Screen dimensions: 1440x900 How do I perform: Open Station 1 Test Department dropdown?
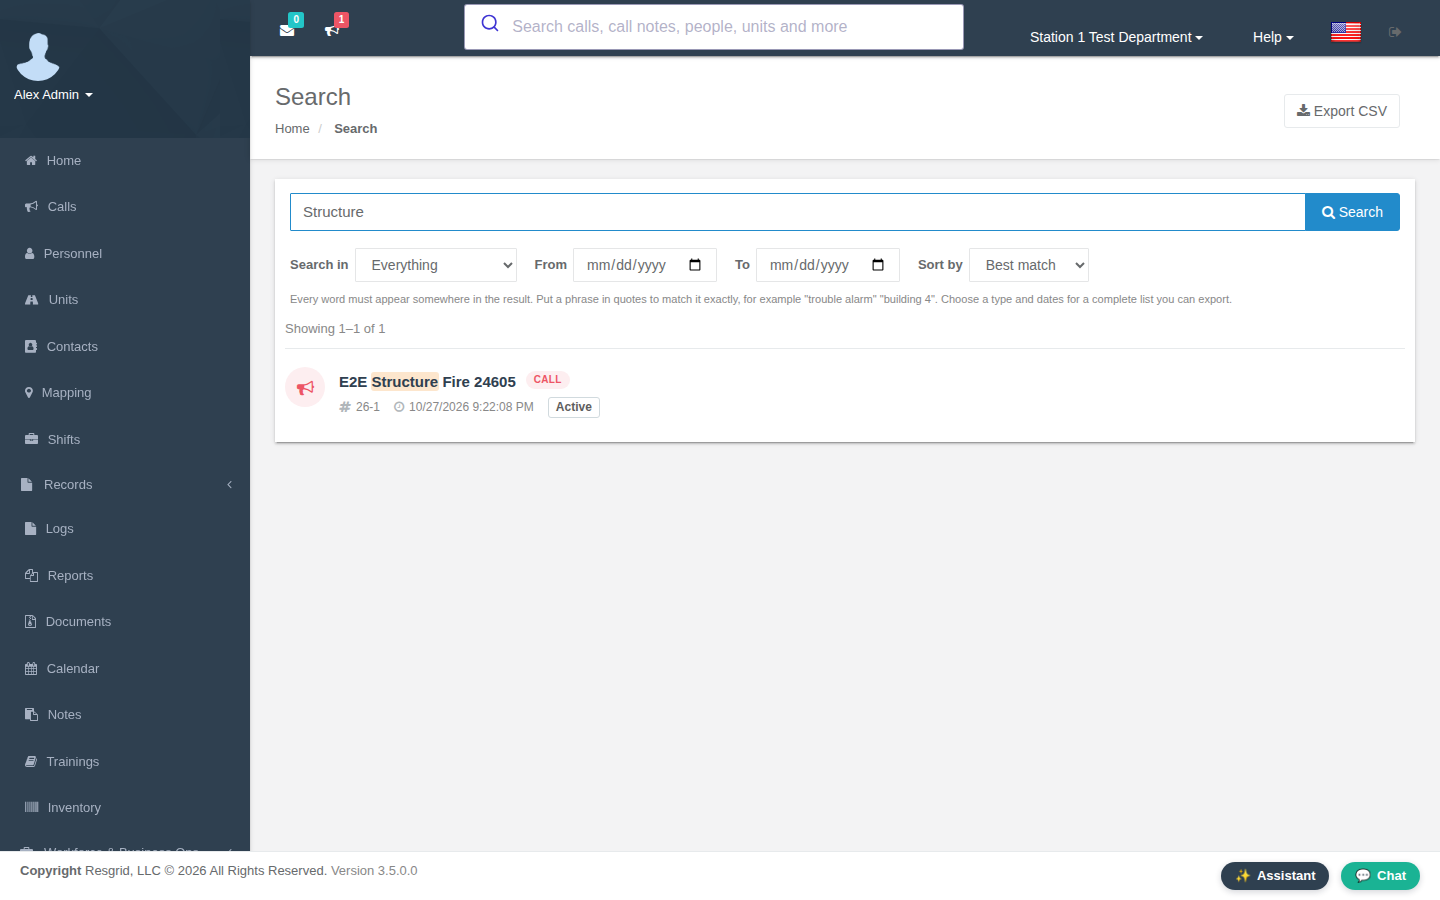[x=1116, y=37]
